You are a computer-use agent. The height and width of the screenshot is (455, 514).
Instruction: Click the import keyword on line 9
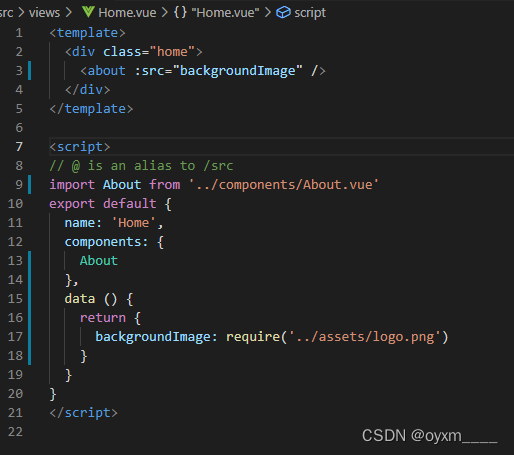[72, 185]
